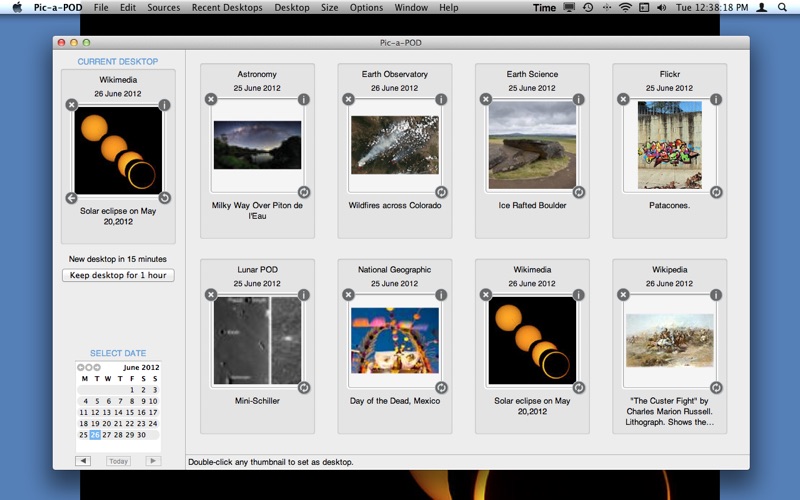
Task: Click the previous day arrow button below calendar
Action: pyautogui.click(x=83, y=461)
